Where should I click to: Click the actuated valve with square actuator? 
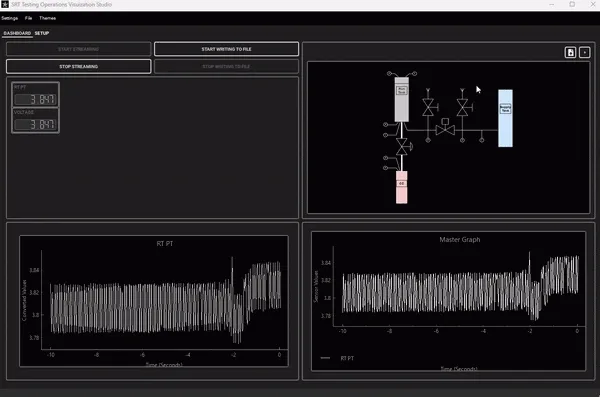click(x=445, y=127)
